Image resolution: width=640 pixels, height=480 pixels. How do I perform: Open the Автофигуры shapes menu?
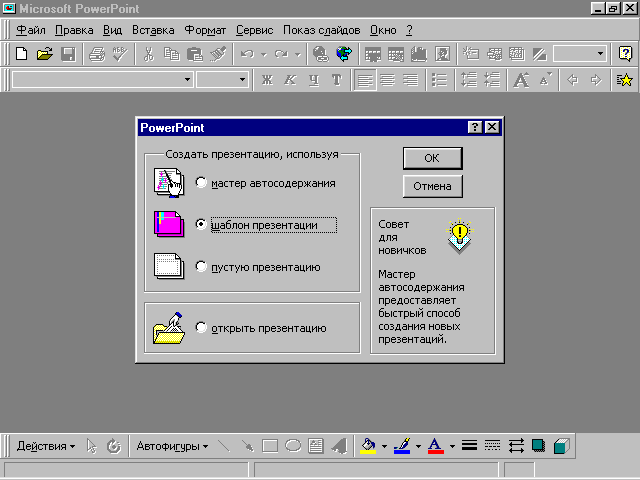coord(172,446)
